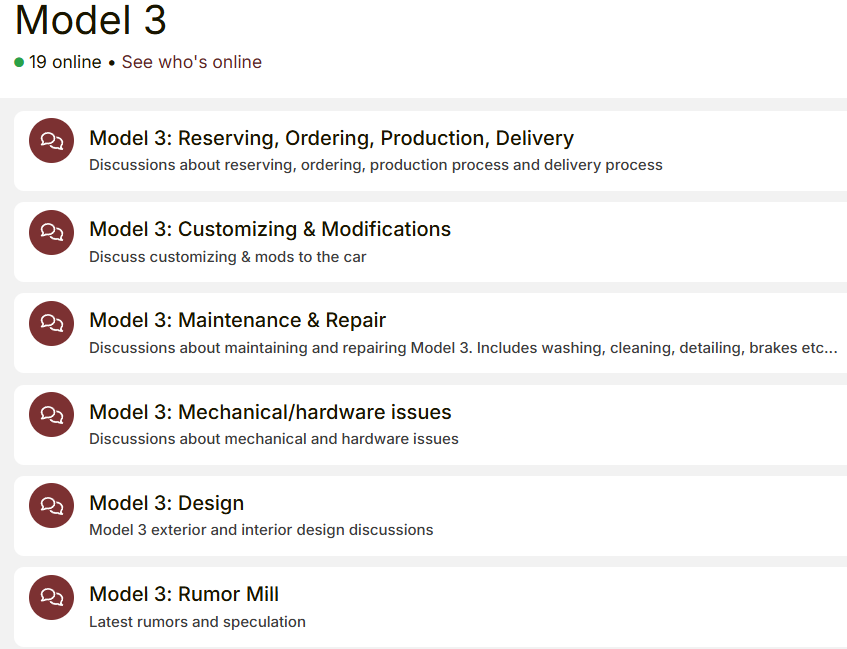Click the "Latest rumors and speculation" description

[197, 622]
